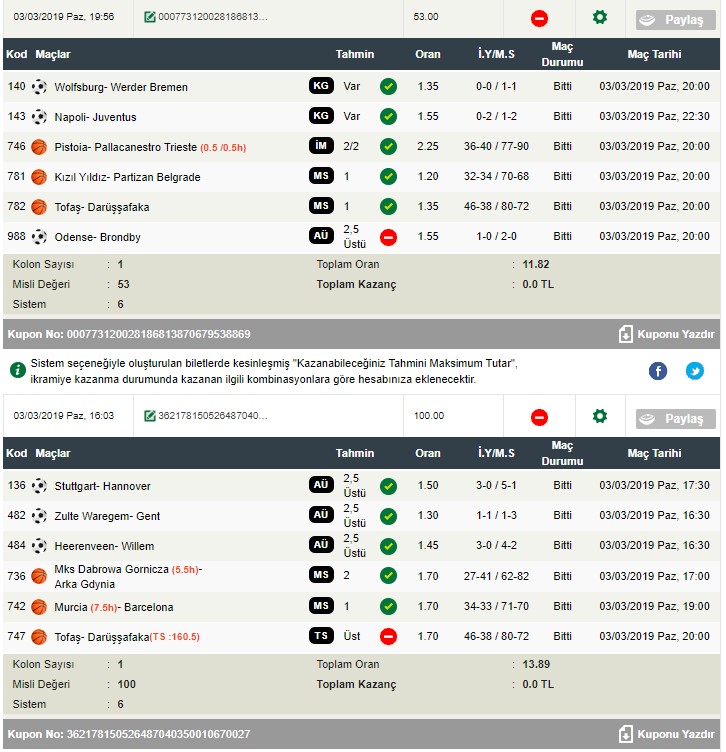Viewport: 726px width, 752px height.
Task: Click football icon next to Wolfsburg- Werder Bremen
Action: tap(39, 87)
